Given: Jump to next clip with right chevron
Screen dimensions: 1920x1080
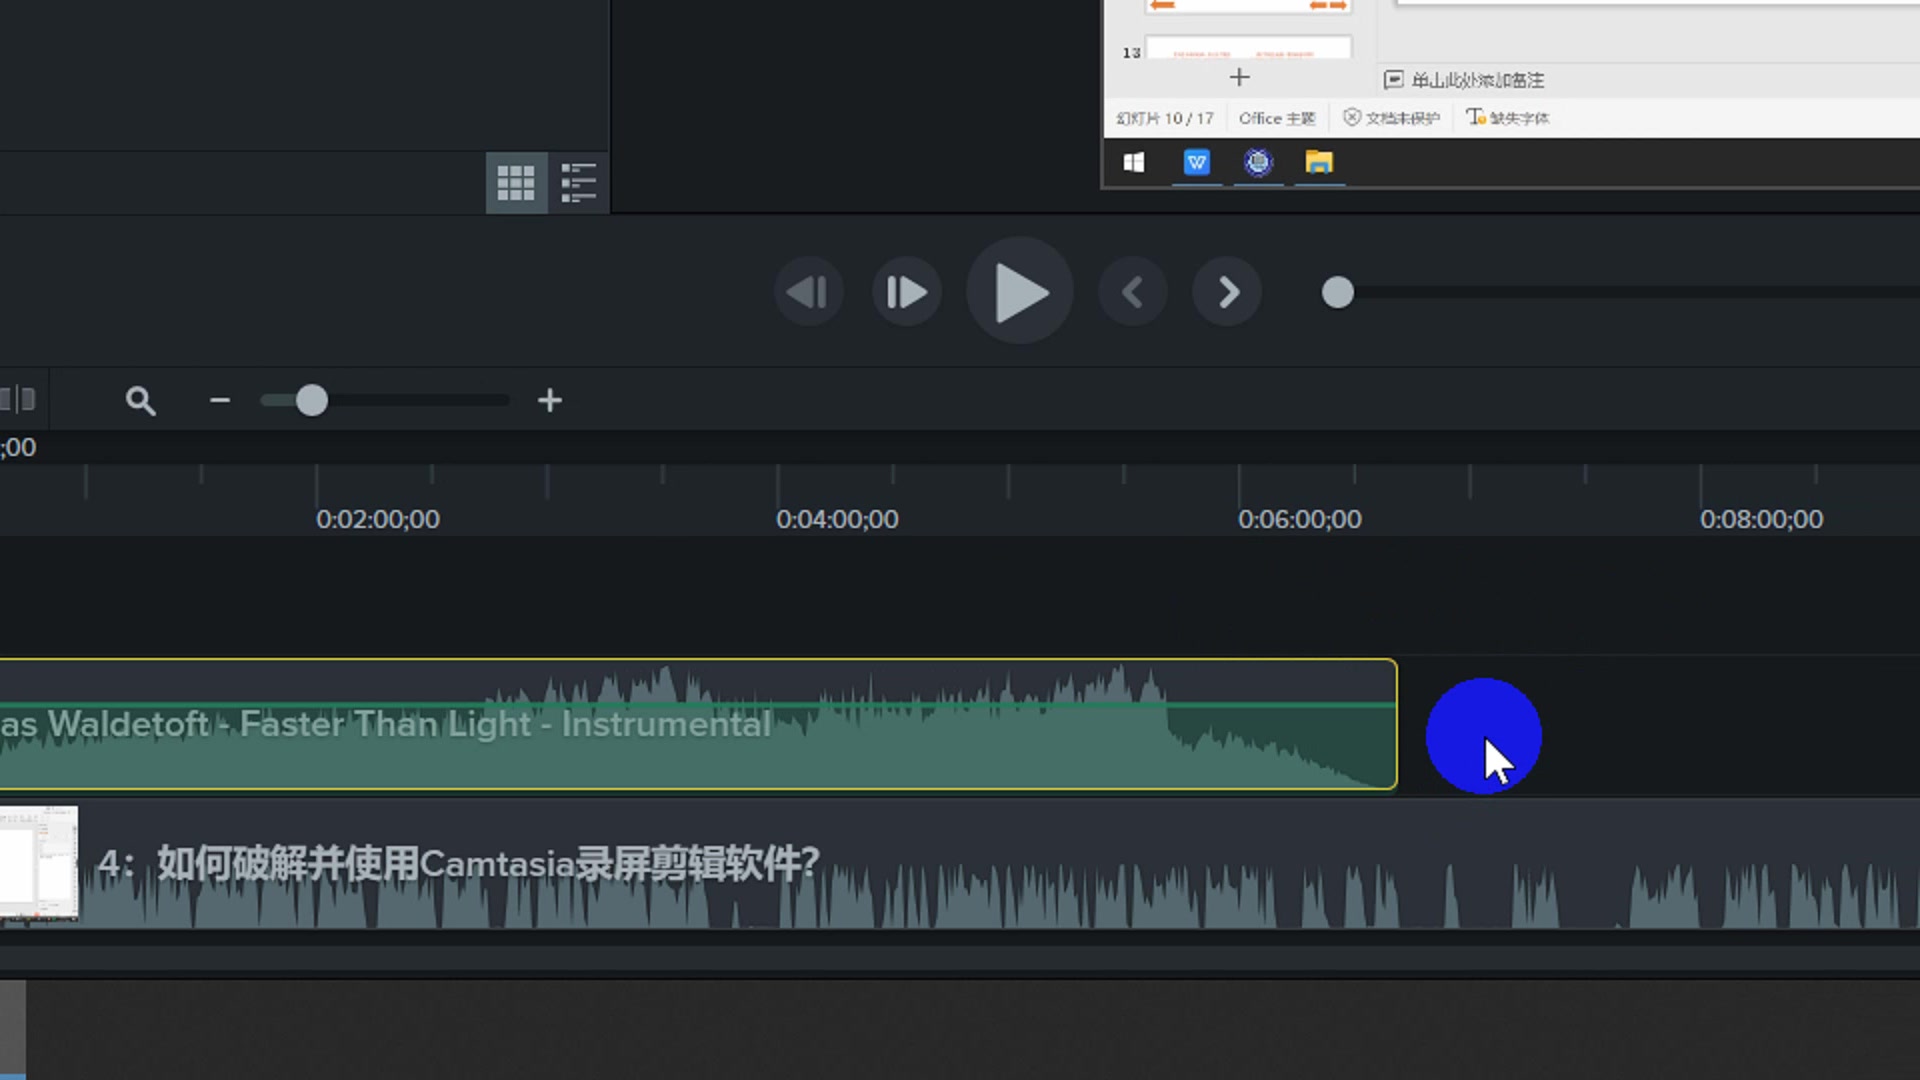Looking at the screenshot, I should [x=1228, y=293].
